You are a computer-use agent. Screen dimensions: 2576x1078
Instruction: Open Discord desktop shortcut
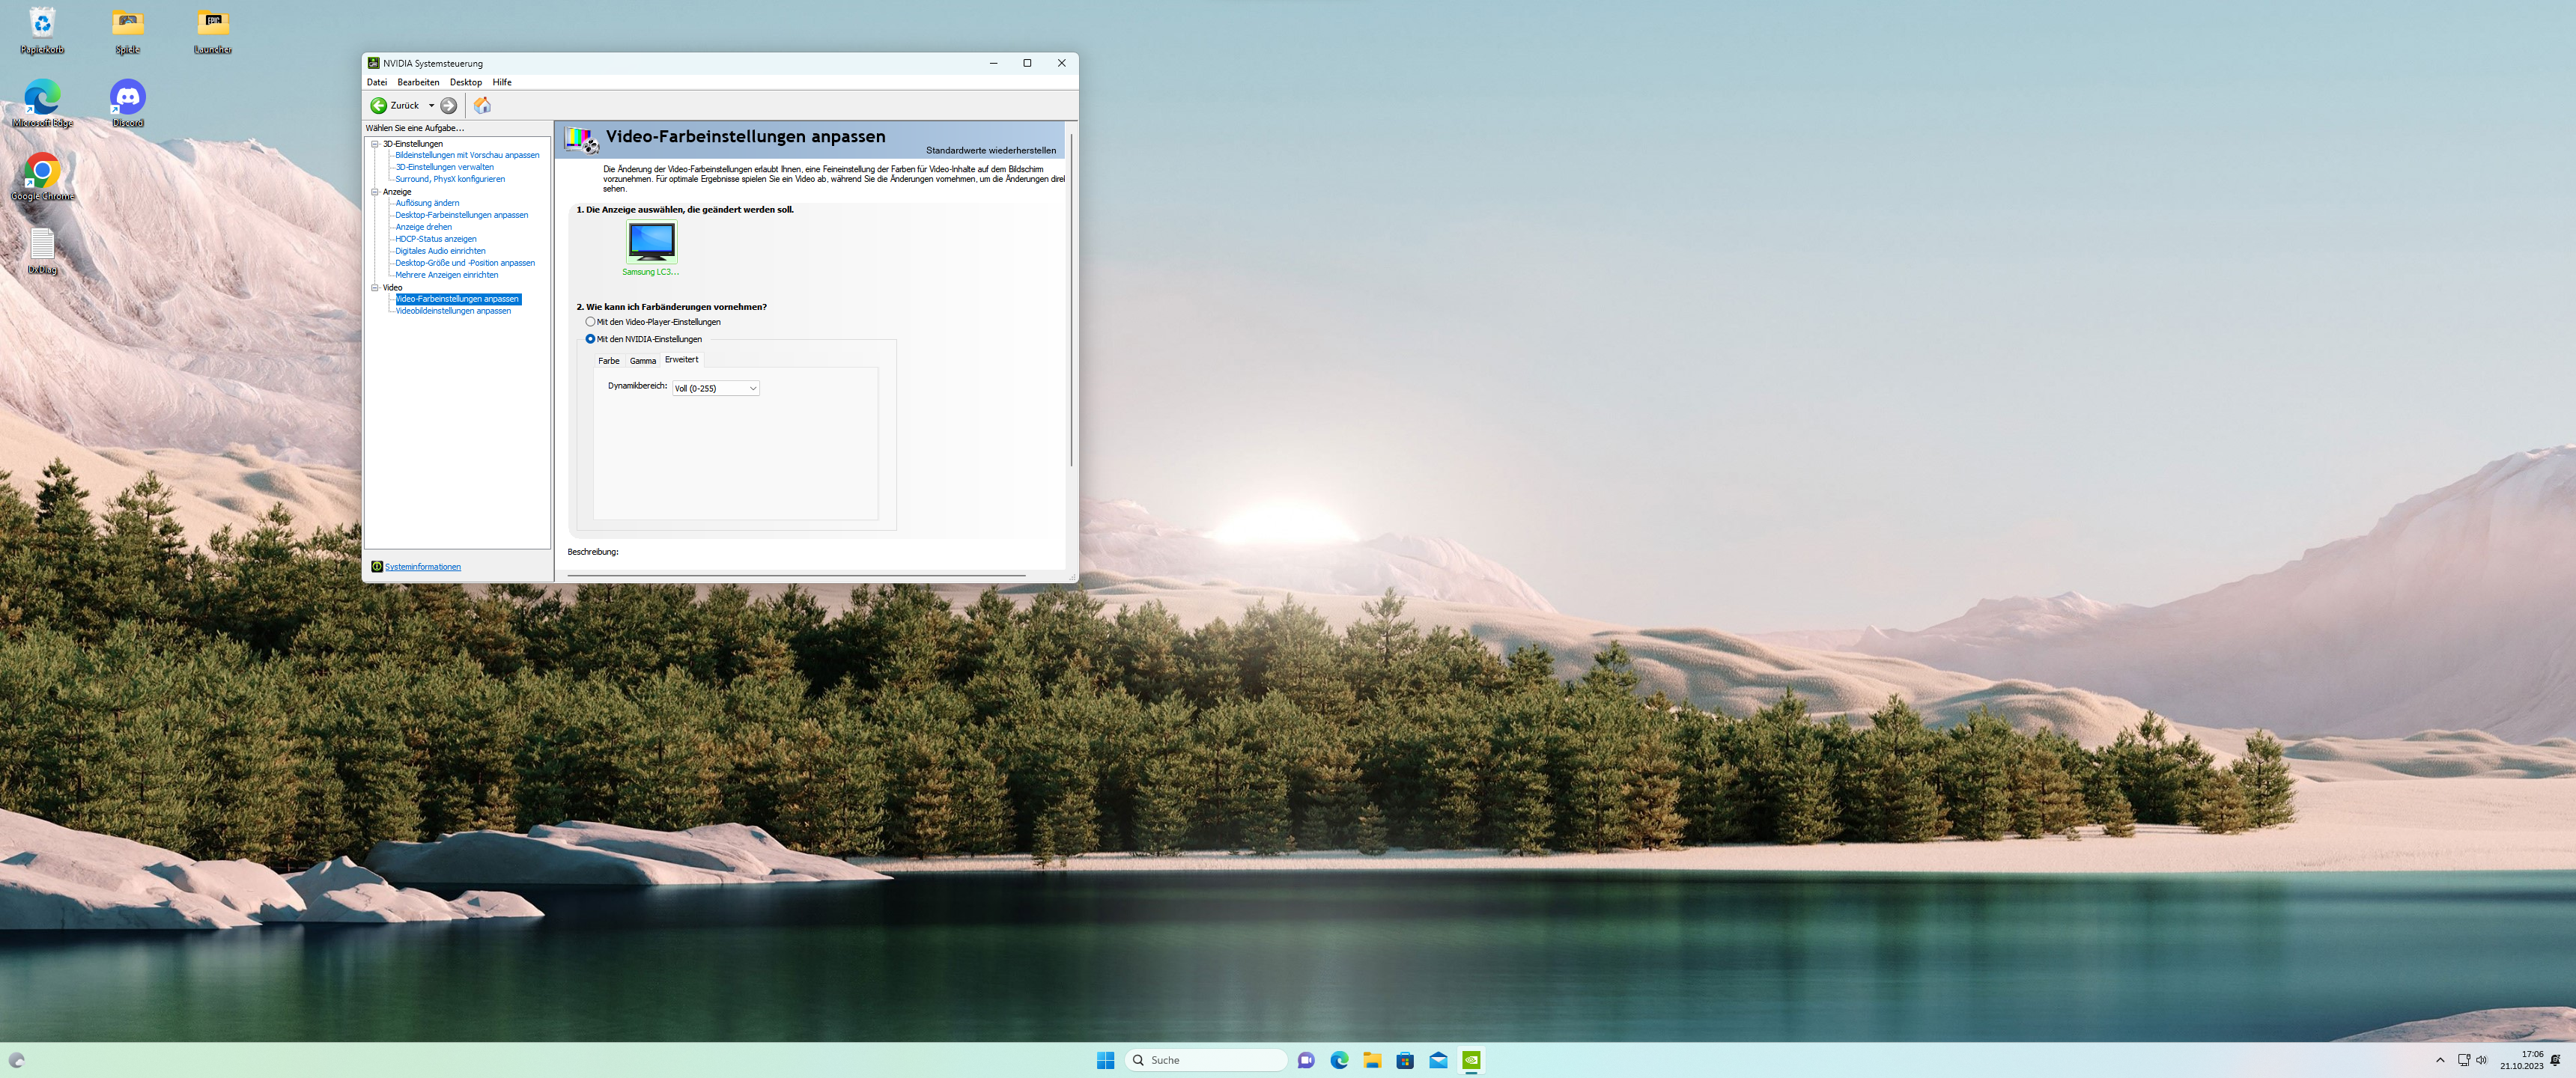[127, 98]
